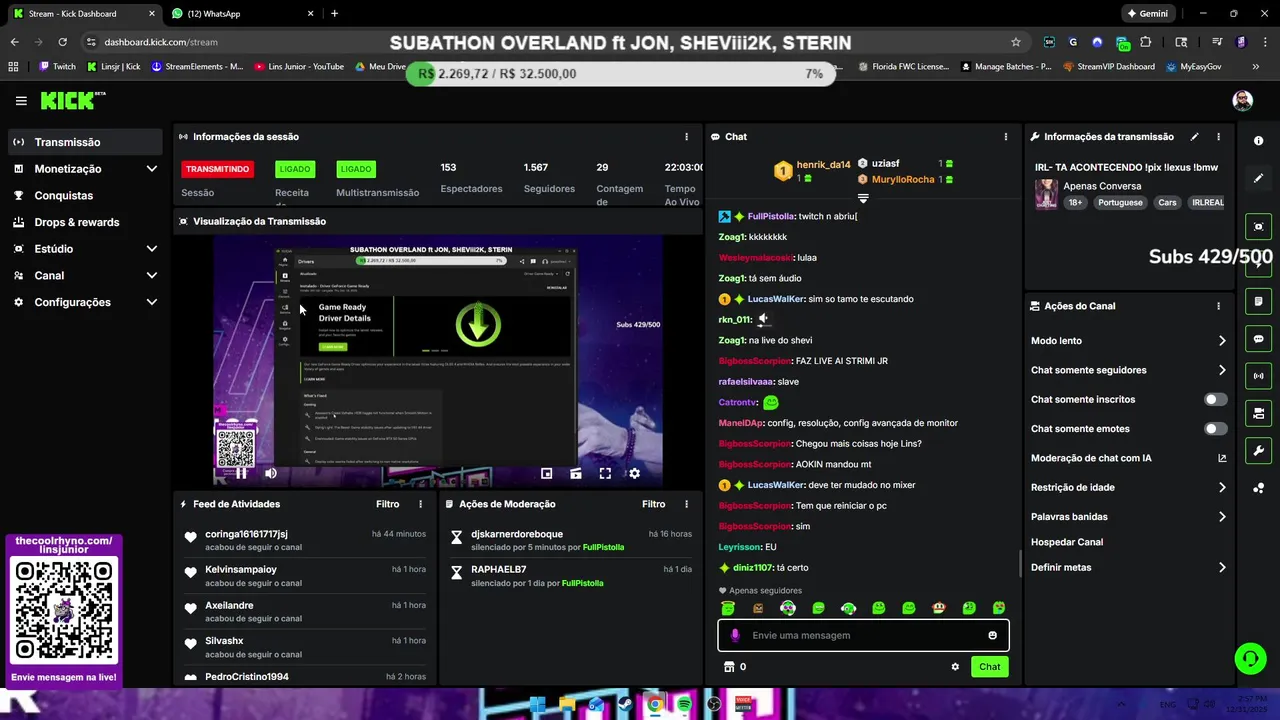This screenshot has width=1280, height=720.
Task: Toggle chat bubble panel in right rail
Action: coord(1259,339)
